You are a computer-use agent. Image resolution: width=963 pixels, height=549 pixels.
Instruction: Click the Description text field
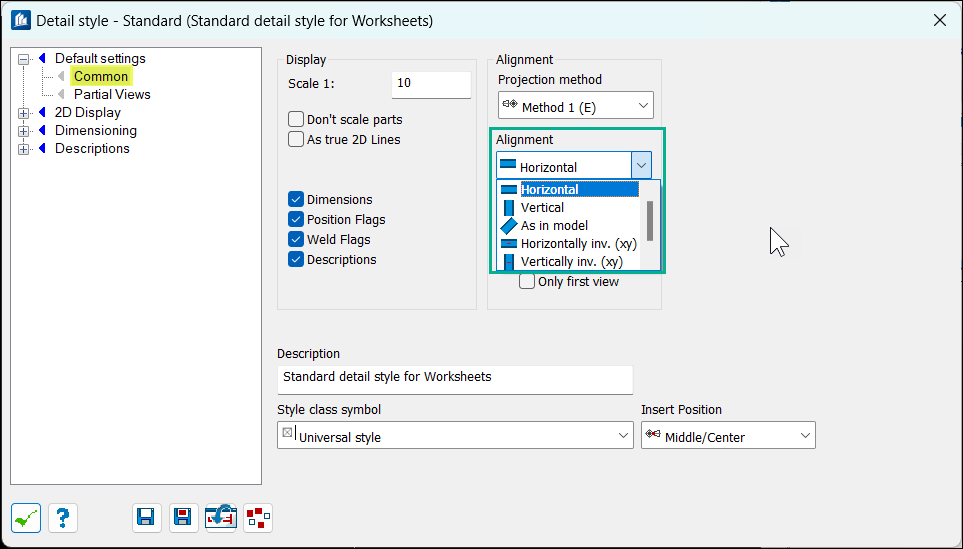coord(454,379)
